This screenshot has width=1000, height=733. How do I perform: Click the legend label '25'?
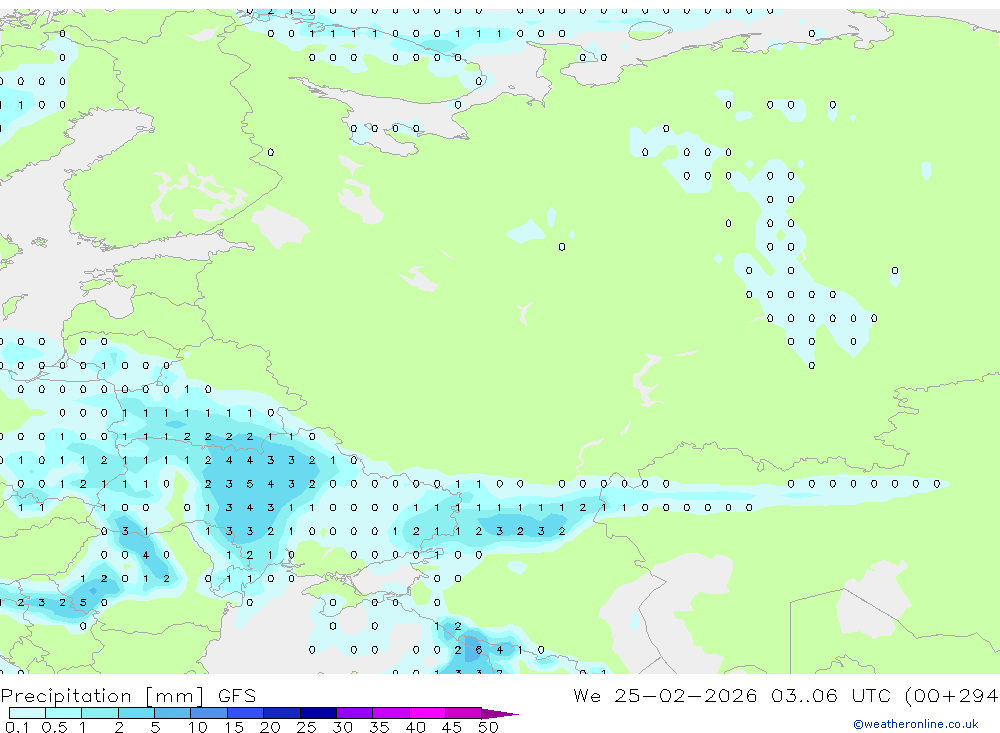click(x=306, y=727)
